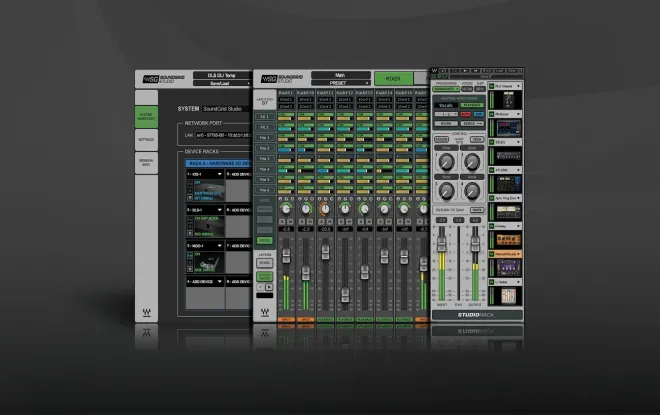Expand rack slot 2 DLS-1 device menu
The width and height of the screenshot is (660, 415).
[x=219, y=210]
